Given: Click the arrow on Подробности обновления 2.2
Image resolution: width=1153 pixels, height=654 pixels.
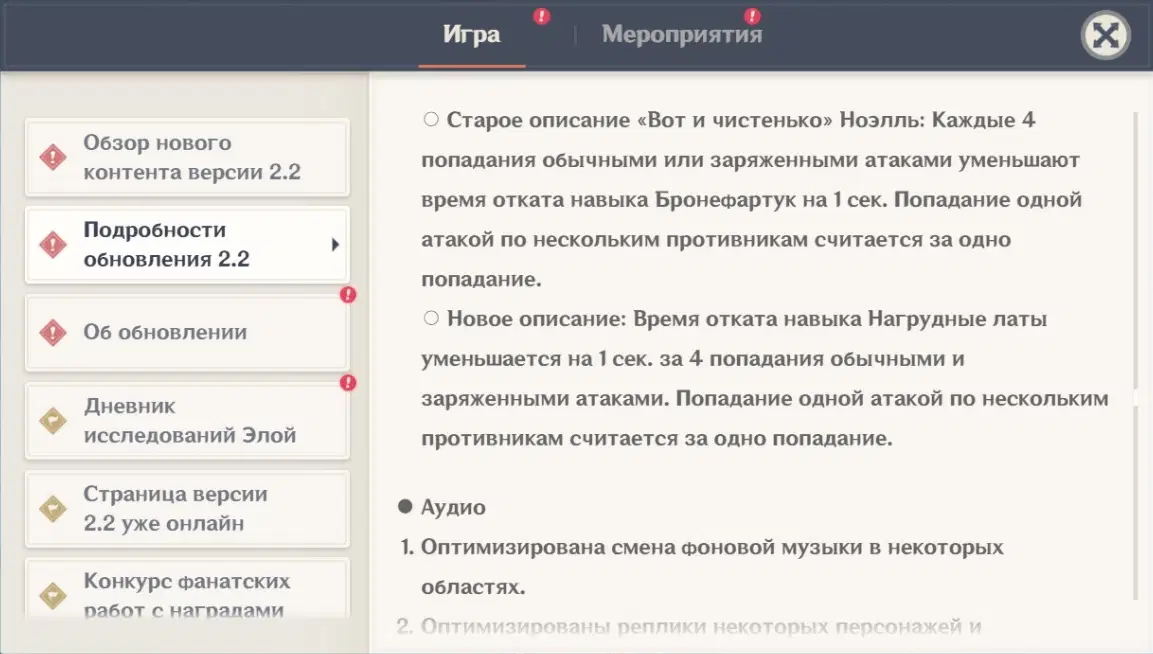Looking at the screenshot, I should (x=335, y=245).
